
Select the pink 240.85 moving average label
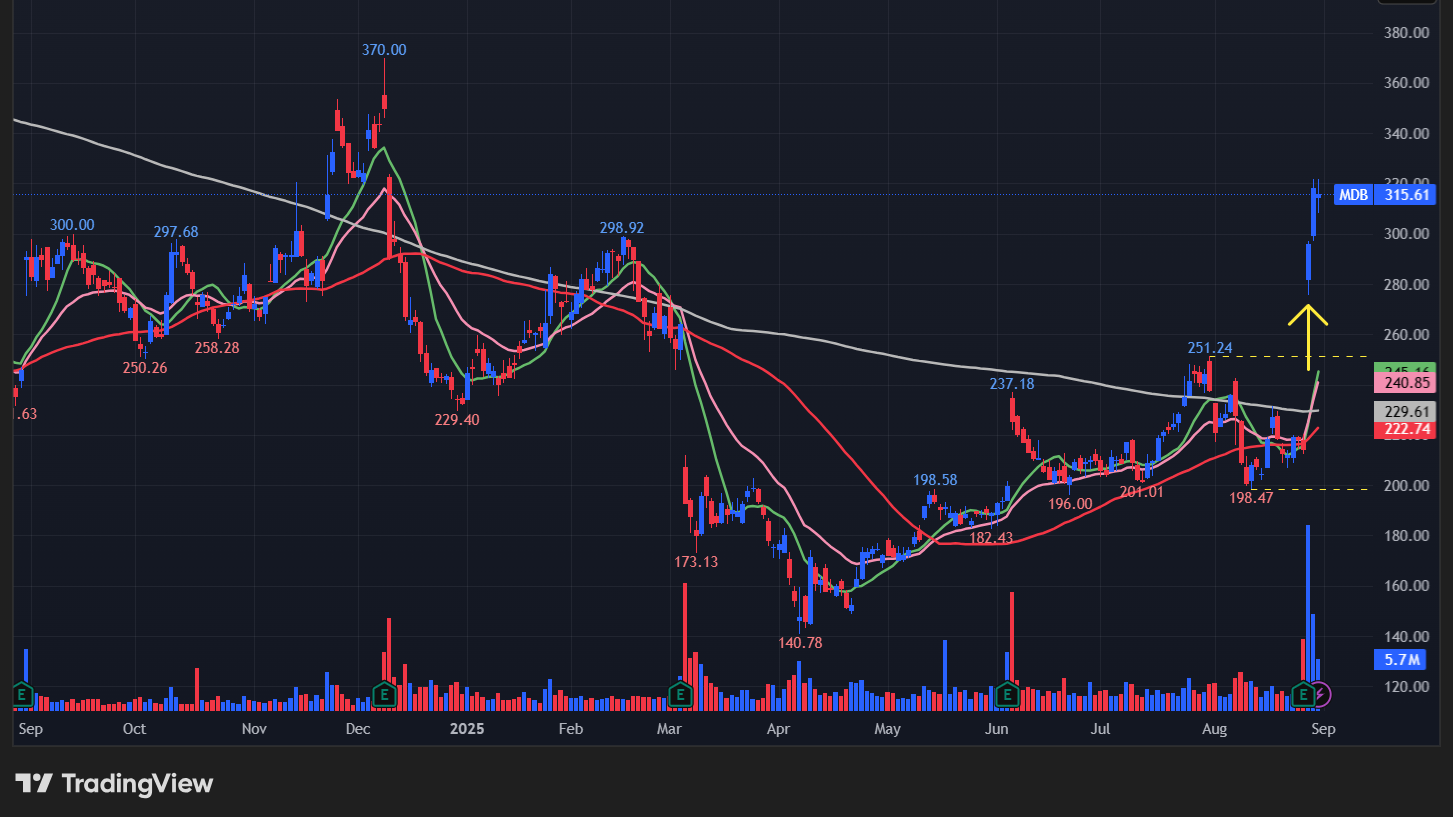pos(1407,382)
